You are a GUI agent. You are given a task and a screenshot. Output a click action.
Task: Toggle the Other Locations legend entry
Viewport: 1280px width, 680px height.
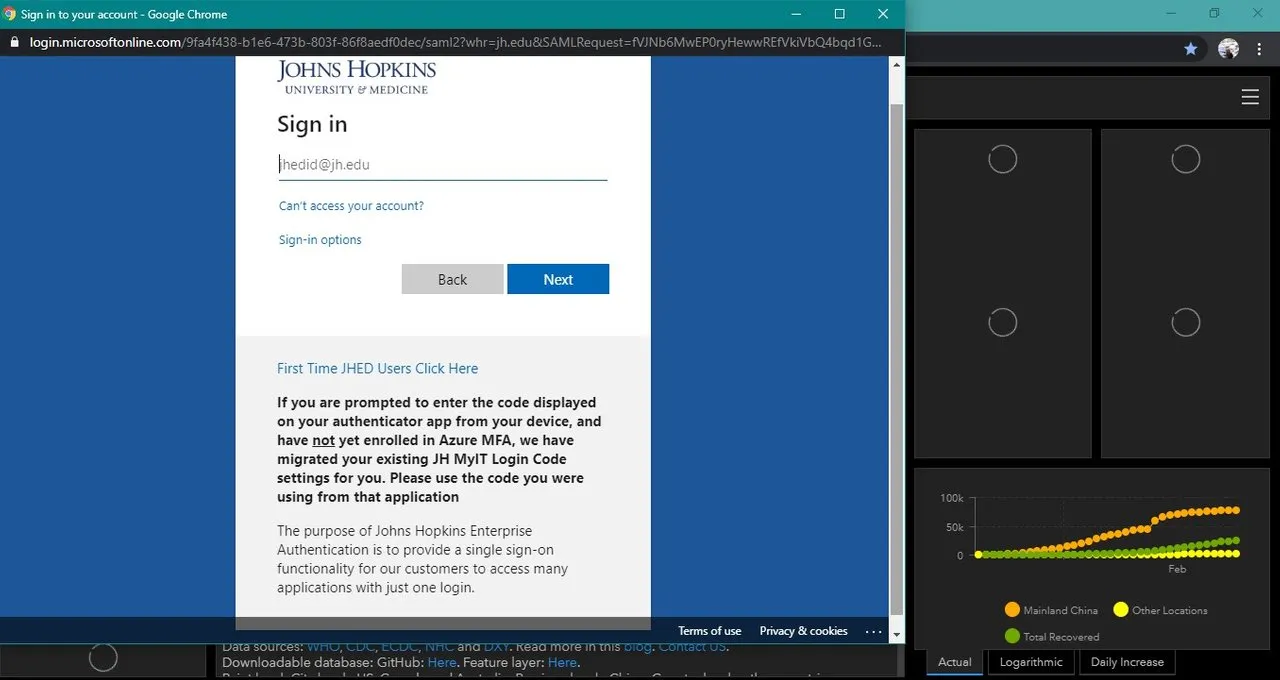[x=1160, y=610]
